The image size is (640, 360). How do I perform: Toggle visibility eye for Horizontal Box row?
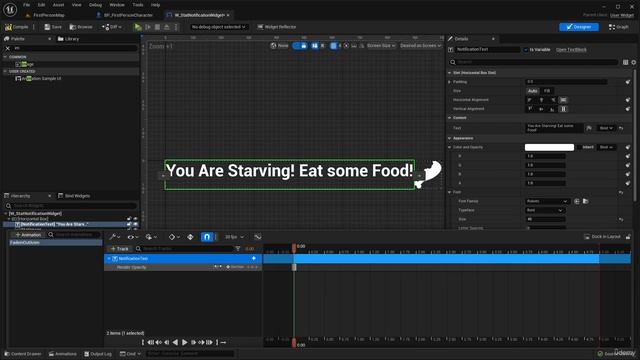(x=136, y=219)
